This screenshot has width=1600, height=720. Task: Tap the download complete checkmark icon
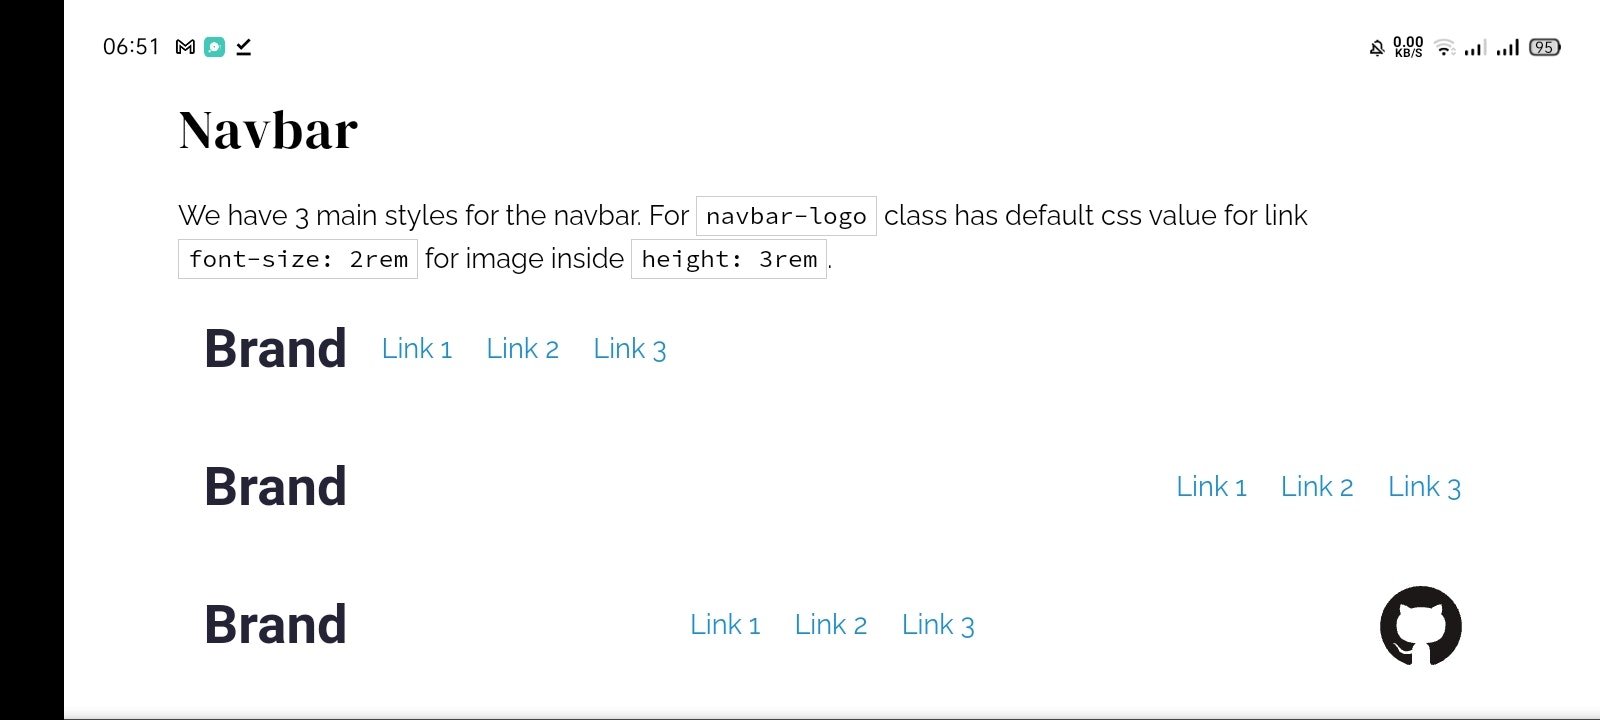(x=244, y=46)
